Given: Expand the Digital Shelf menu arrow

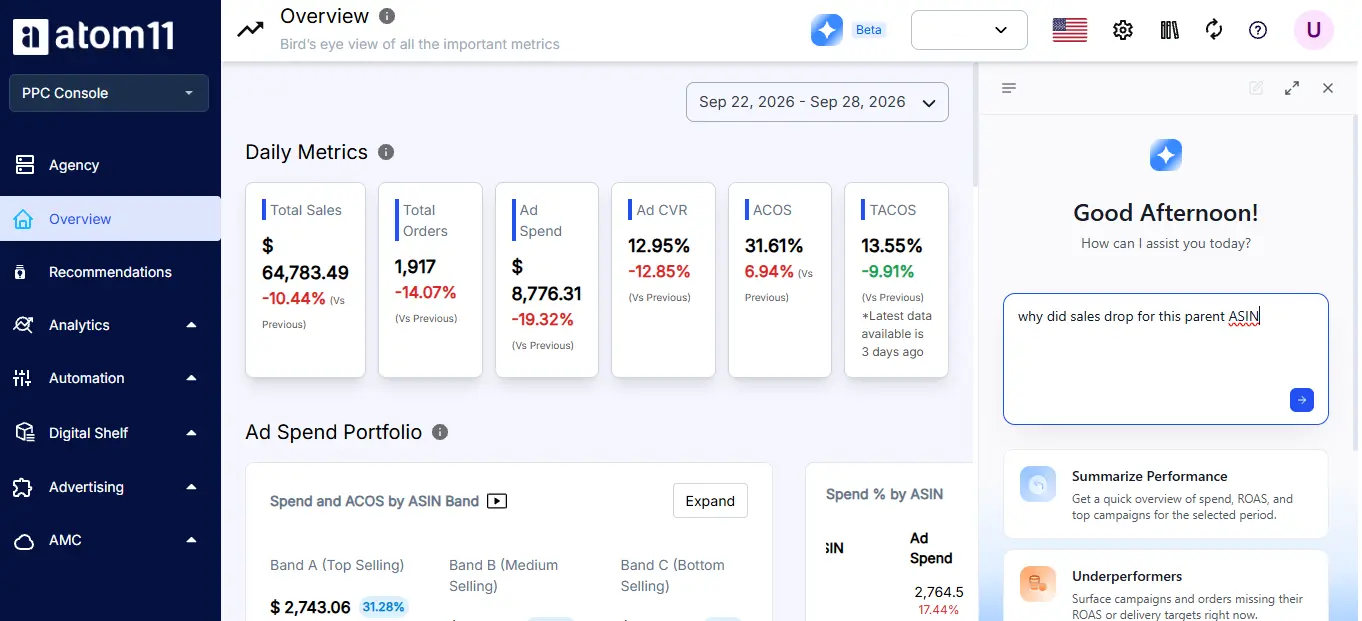Looking at the screenshot, I should (x=191, y=433).
